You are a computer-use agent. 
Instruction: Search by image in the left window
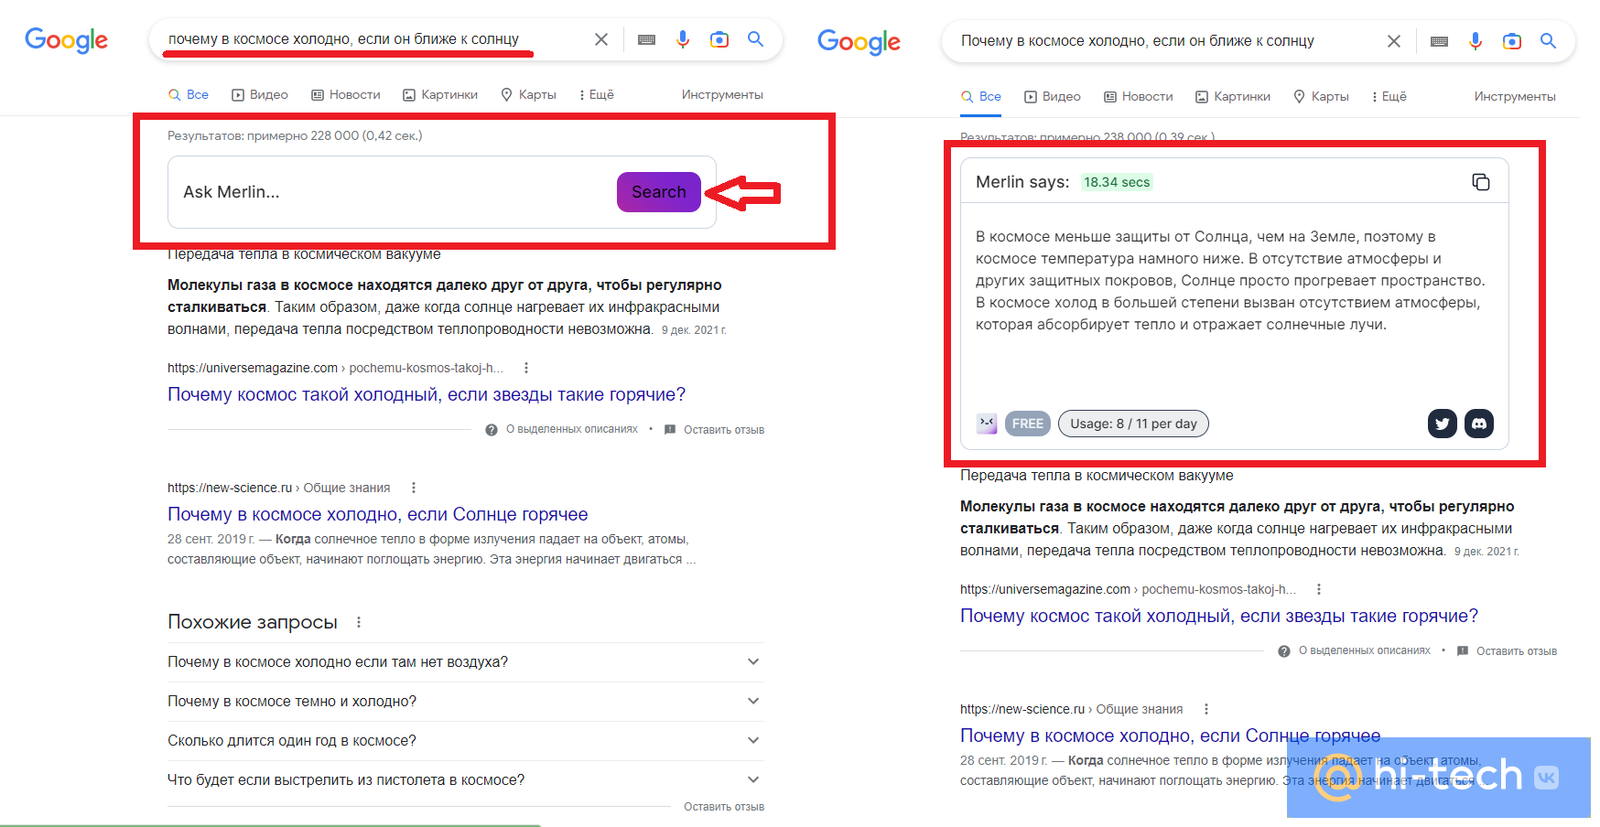(x=719, y=39)
